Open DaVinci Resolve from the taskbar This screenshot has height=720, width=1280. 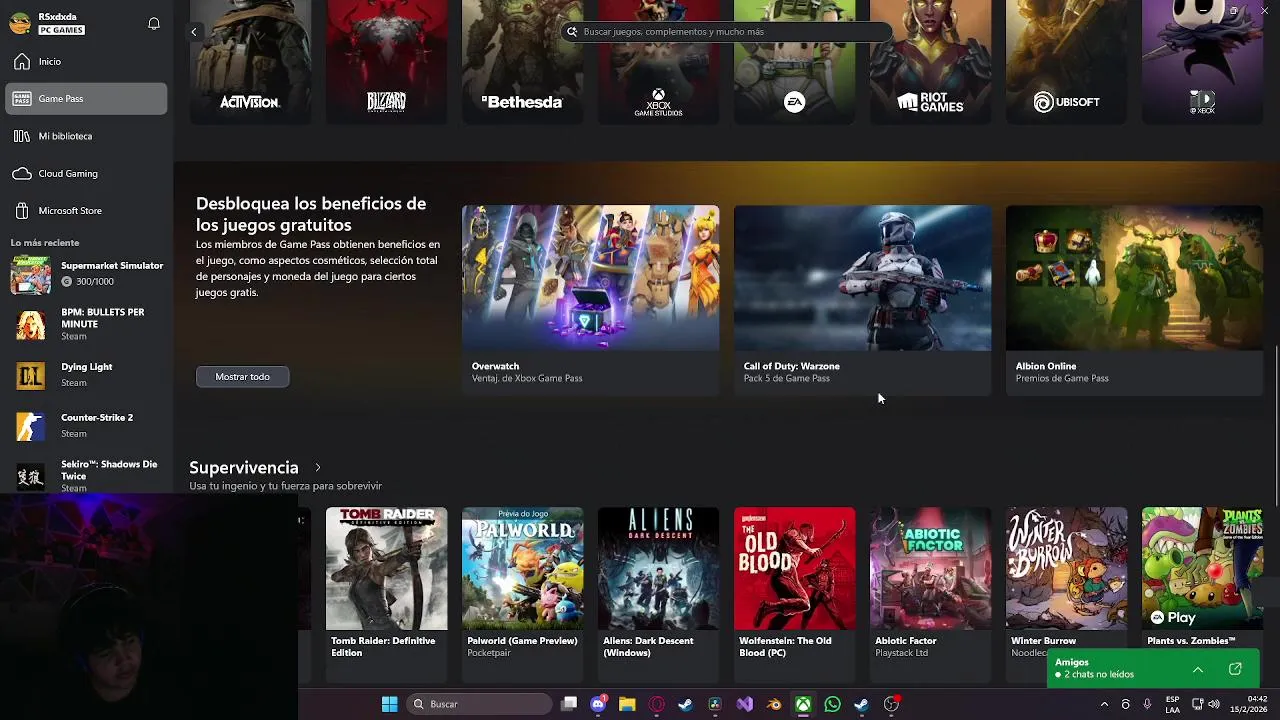pos(715,705)
